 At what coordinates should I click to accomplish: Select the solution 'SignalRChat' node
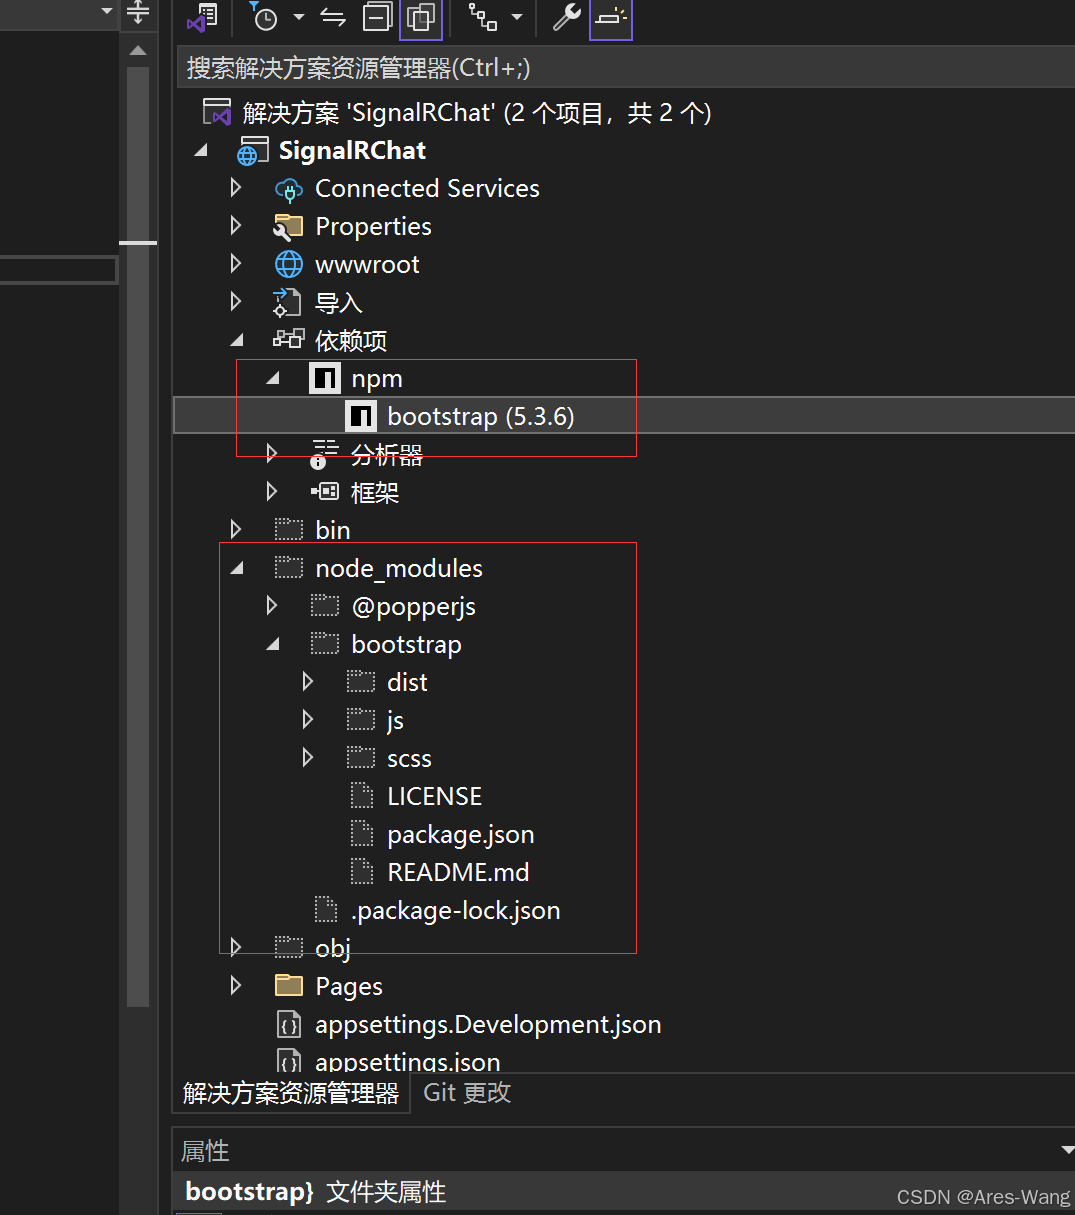click(x=477, y=113)
